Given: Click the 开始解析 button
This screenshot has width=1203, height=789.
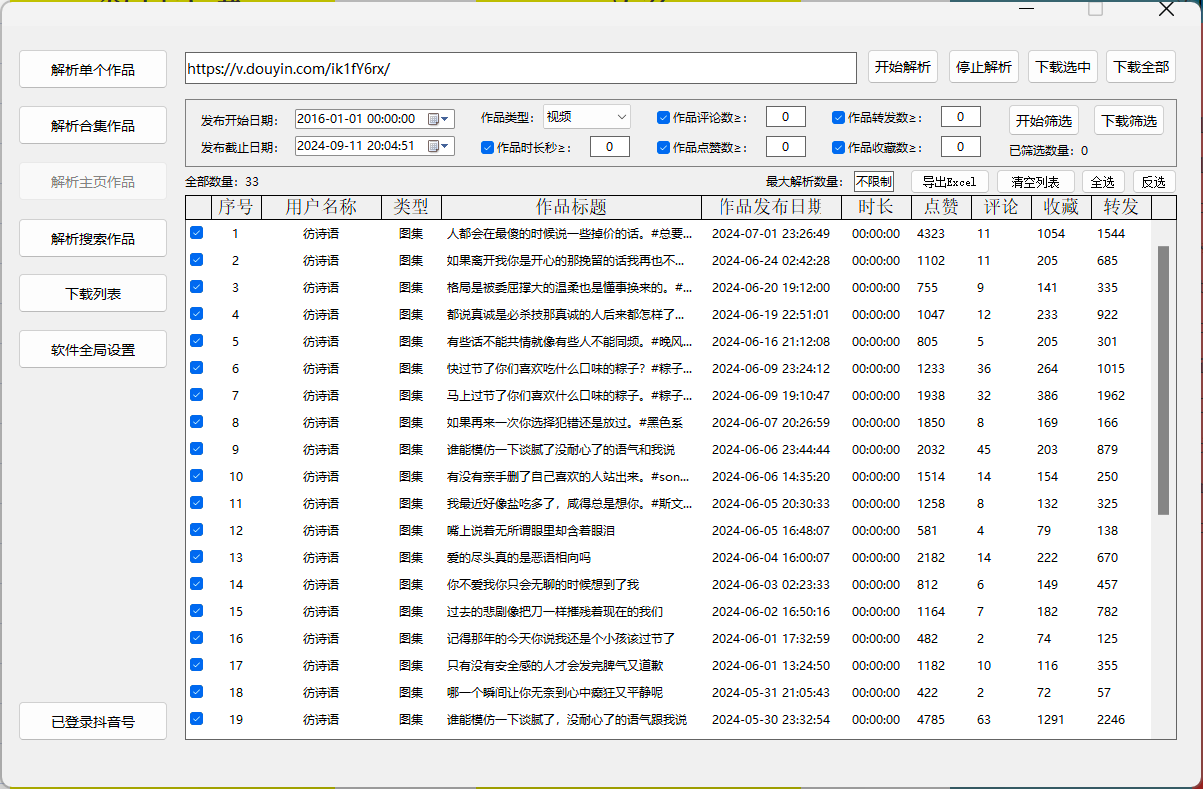Looking at the screenshot, I should [902, 67].
